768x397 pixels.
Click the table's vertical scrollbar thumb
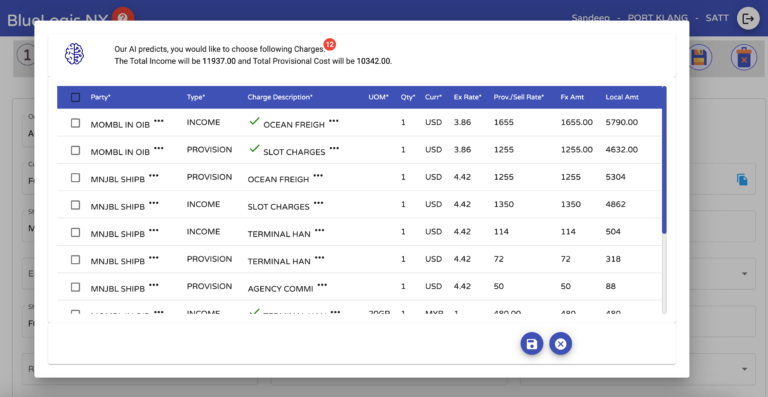pos(664,160)
